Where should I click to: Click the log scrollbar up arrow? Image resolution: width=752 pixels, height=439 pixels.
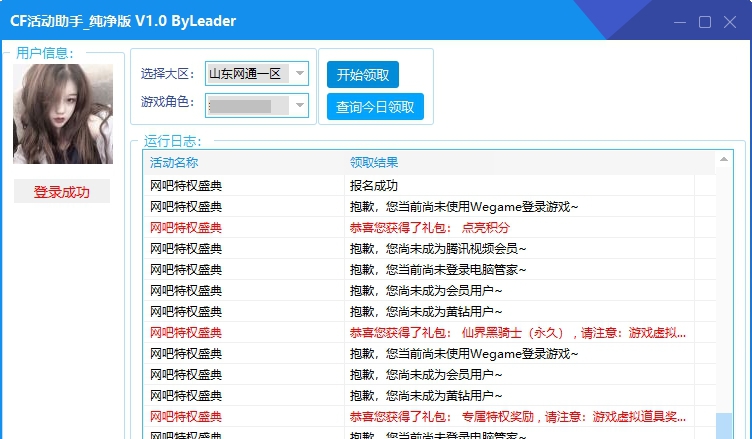724,159
